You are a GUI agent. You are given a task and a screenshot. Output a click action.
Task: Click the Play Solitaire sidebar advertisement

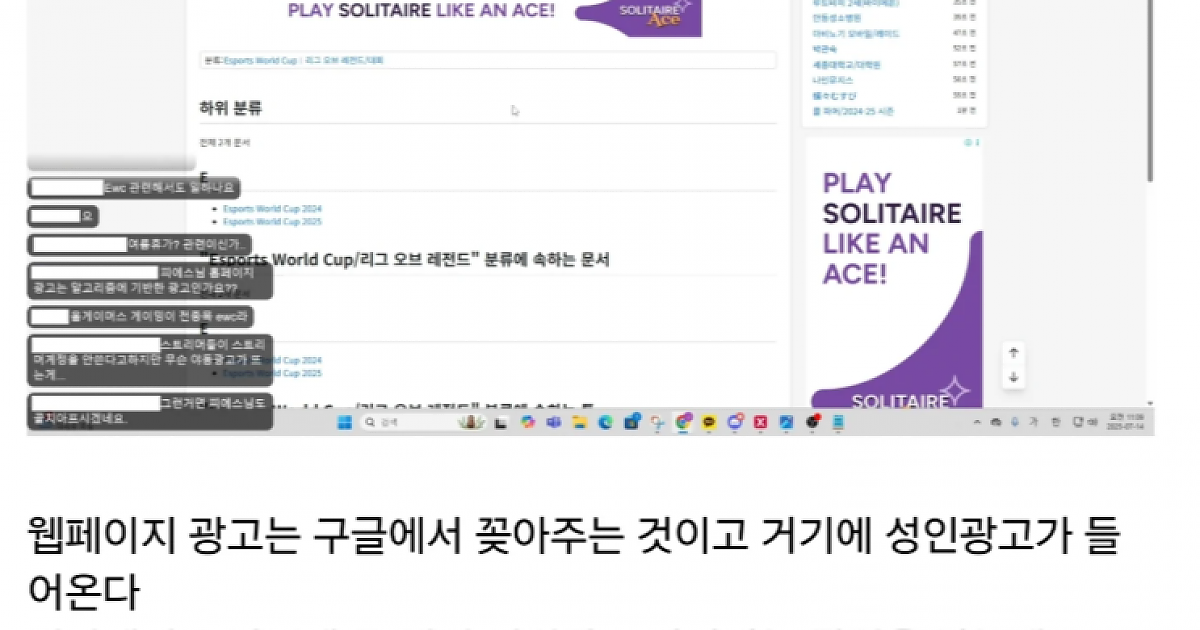point(894,272)
